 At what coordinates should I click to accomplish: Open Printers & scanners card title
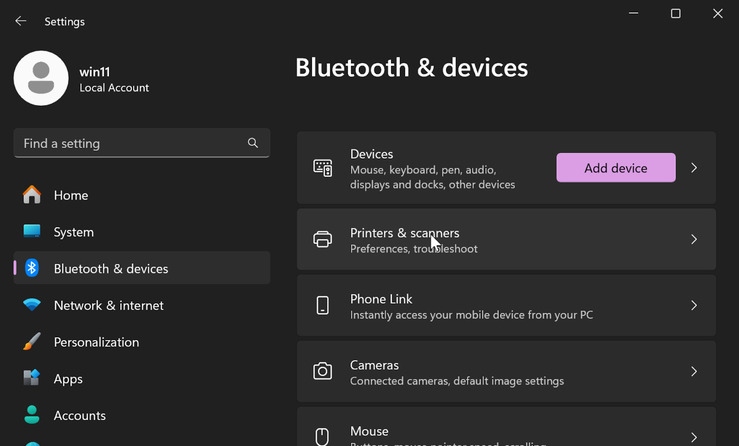tap(404, 233)
